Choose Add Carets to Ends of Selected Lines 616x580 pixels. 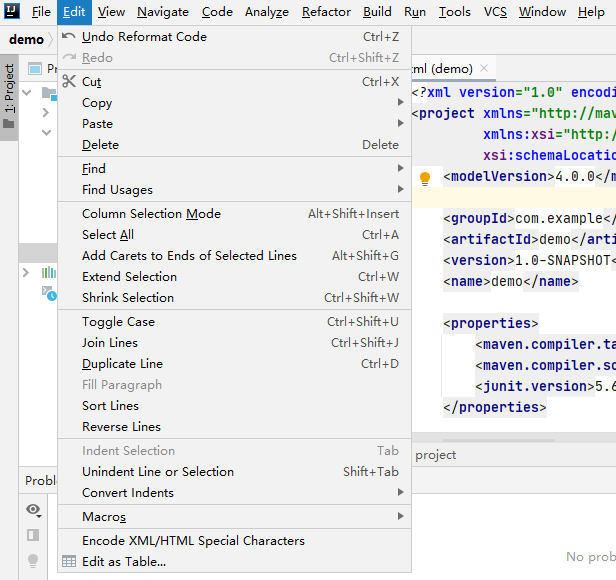[235, 255]
